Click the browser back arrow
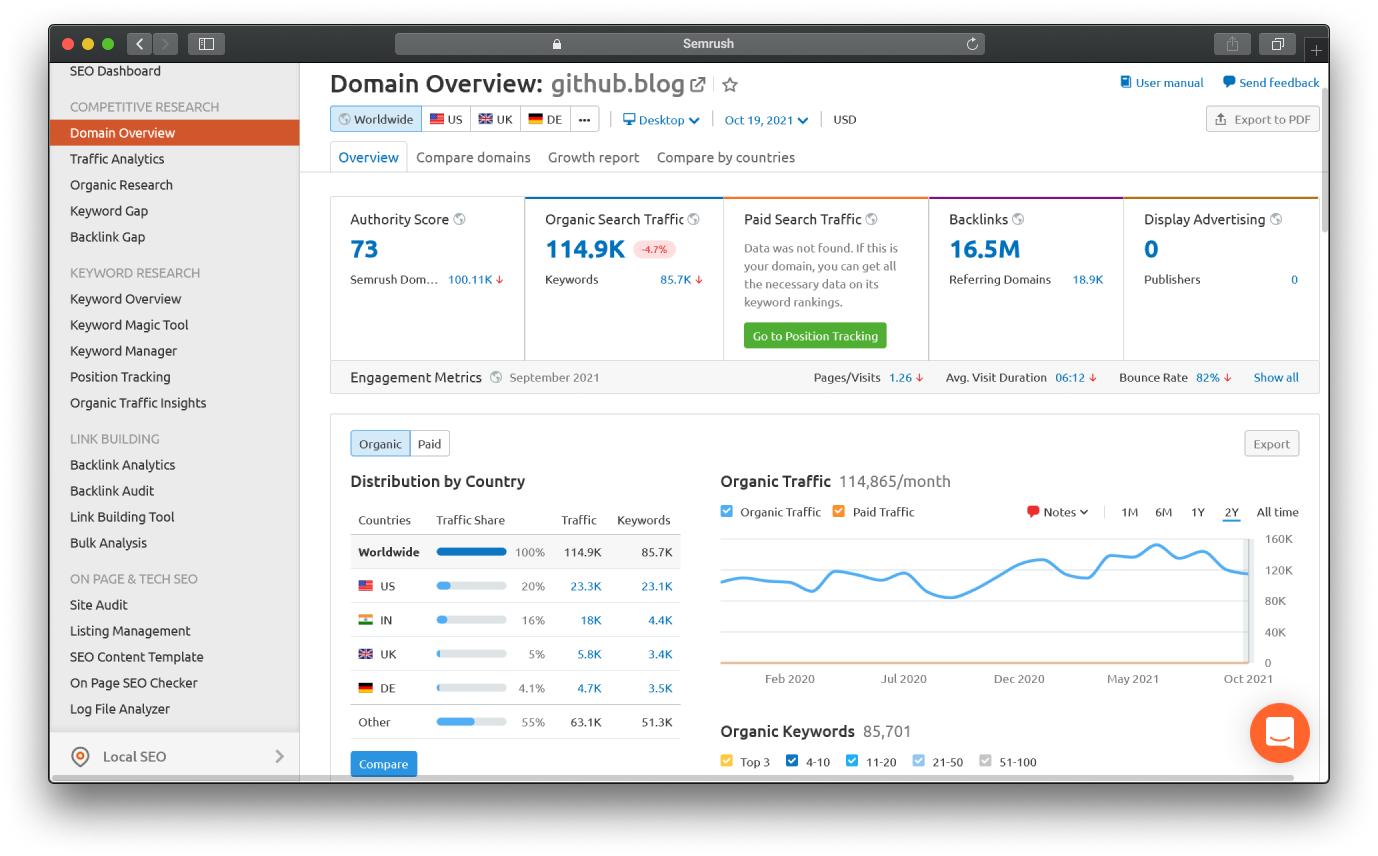1378x856 pixels. tap(140, 44)
